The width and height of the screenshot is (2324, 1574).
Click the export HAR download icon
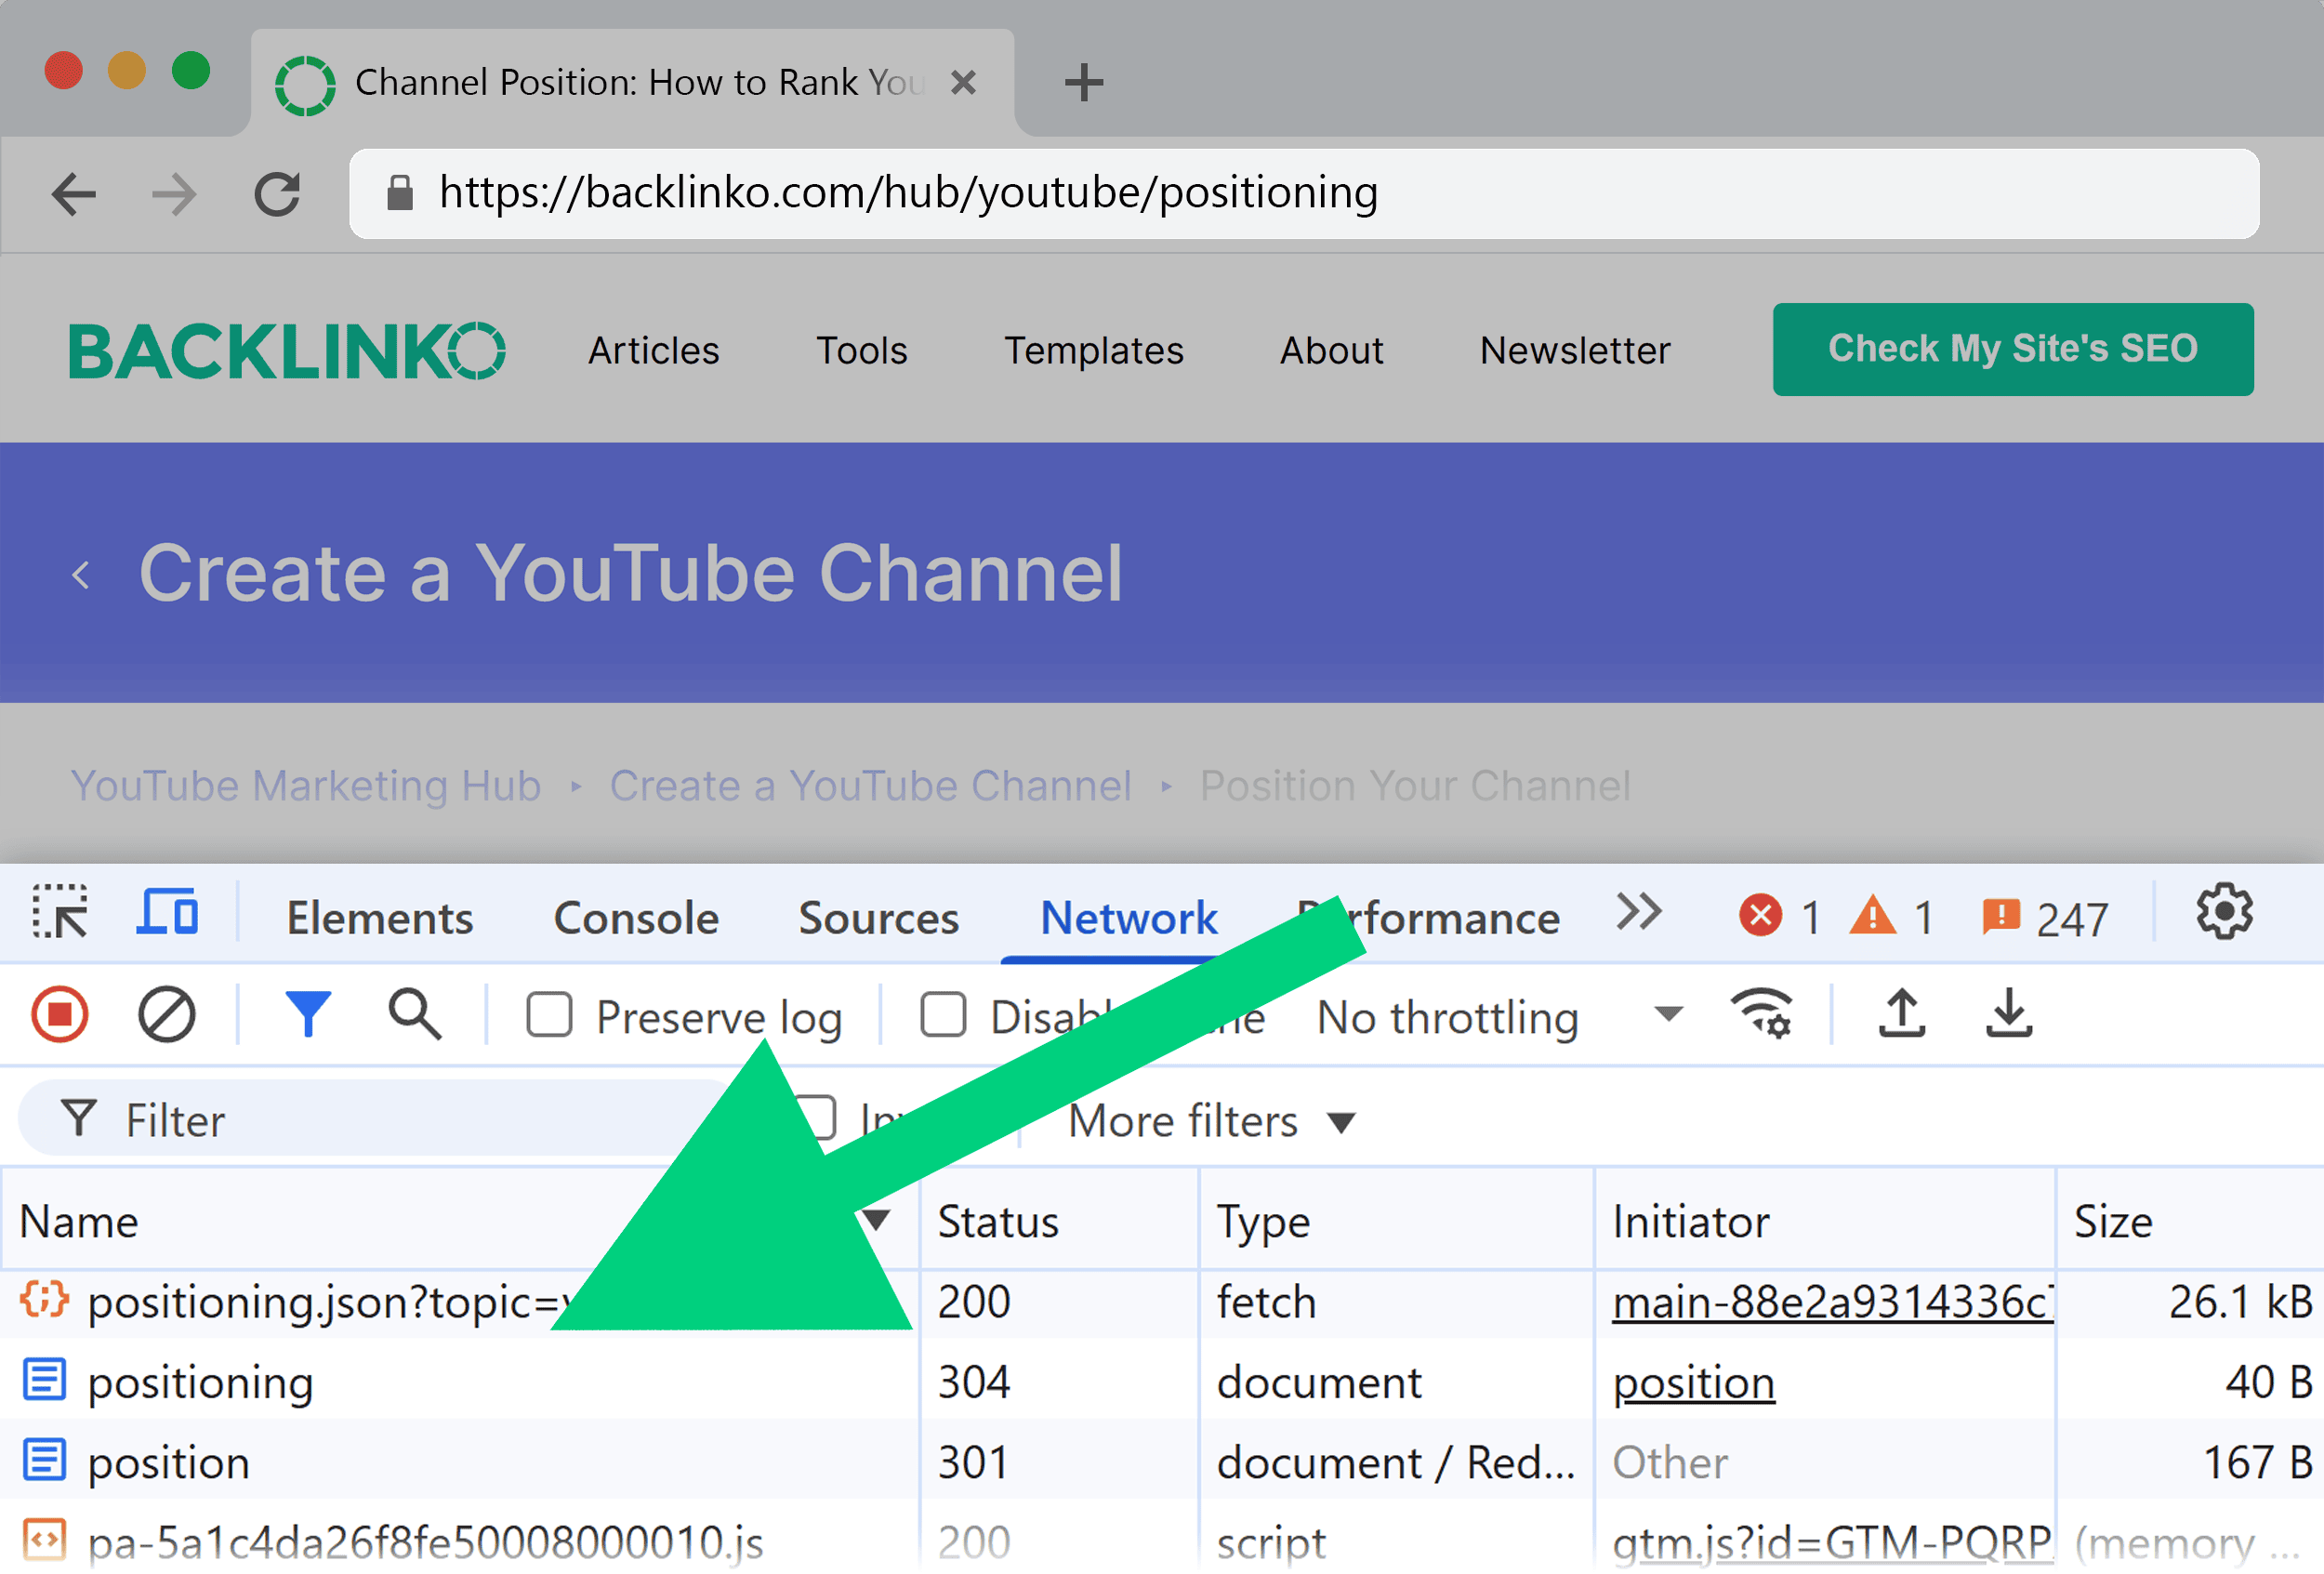2008,1014
